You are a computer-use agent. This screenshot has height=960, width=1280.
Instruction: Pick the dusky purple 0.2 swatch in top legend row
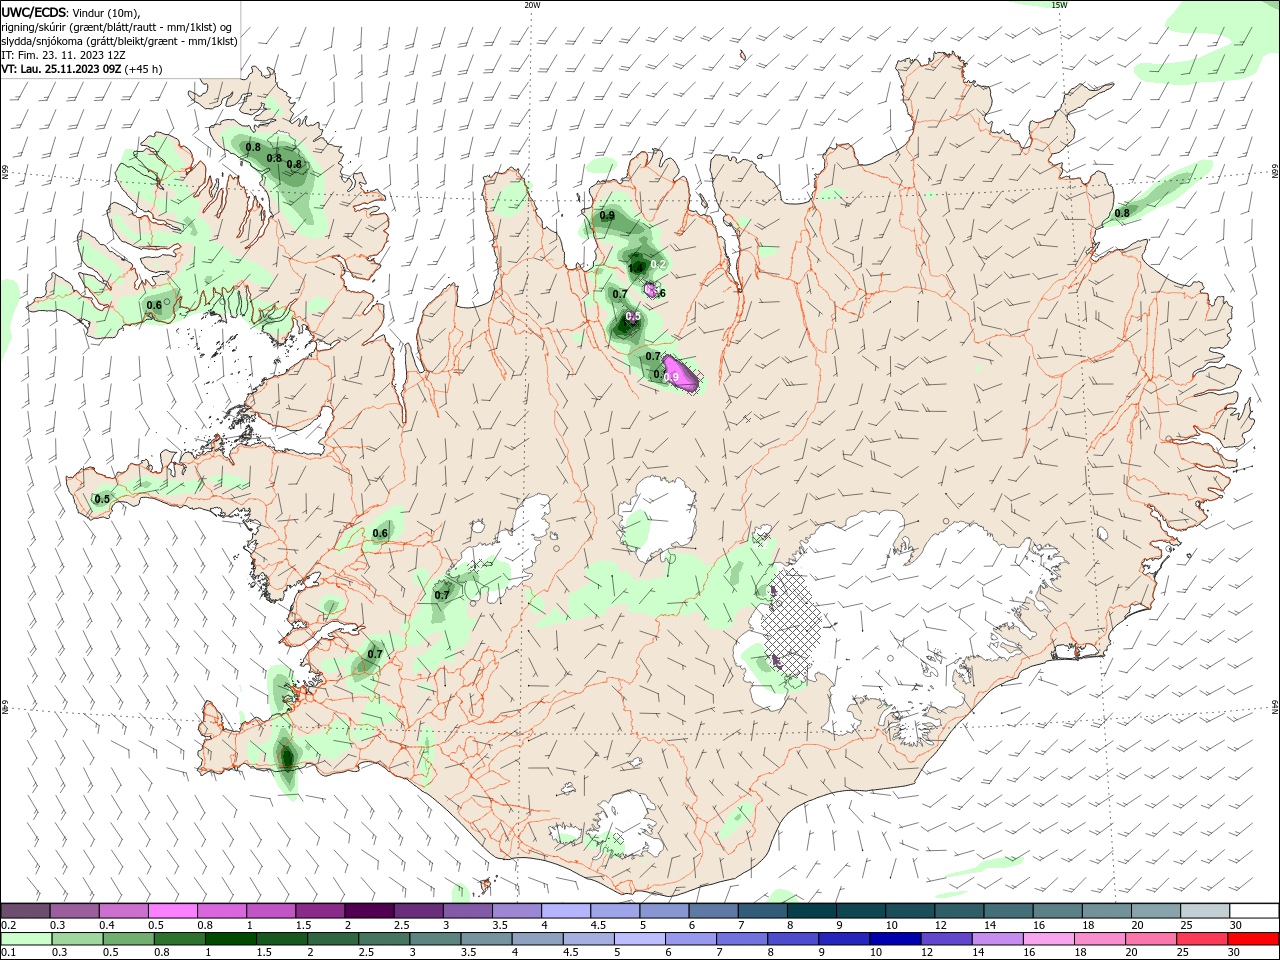coord(26,911)
